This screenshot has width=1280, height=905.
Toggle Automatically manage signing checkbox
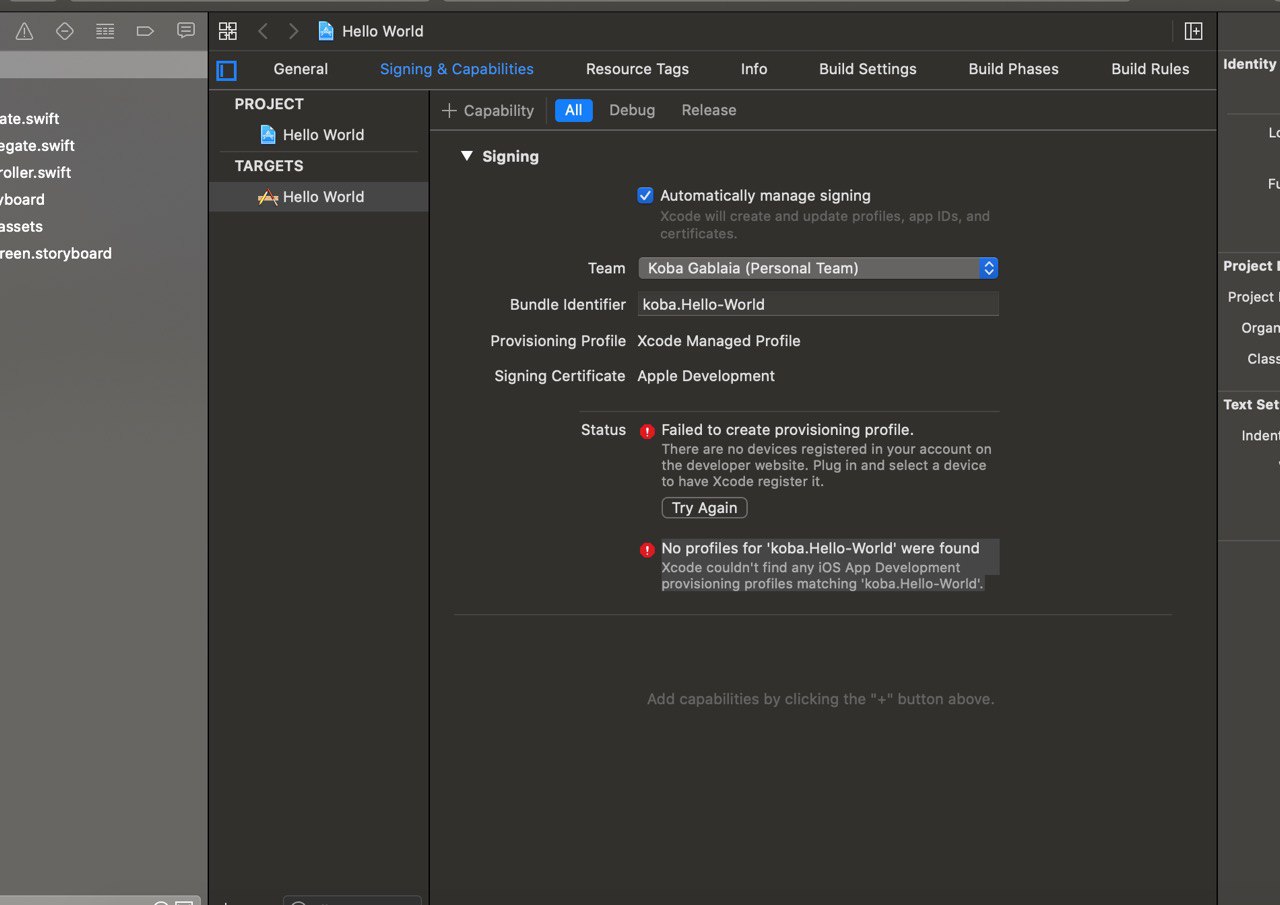(x=645, y=195)
